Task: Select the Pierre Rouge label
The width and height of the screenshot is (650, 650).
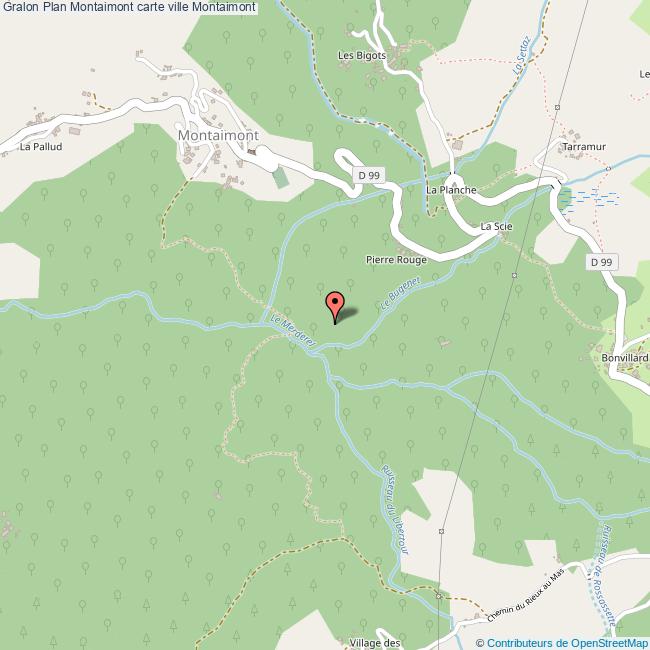Action: (396, 260)
